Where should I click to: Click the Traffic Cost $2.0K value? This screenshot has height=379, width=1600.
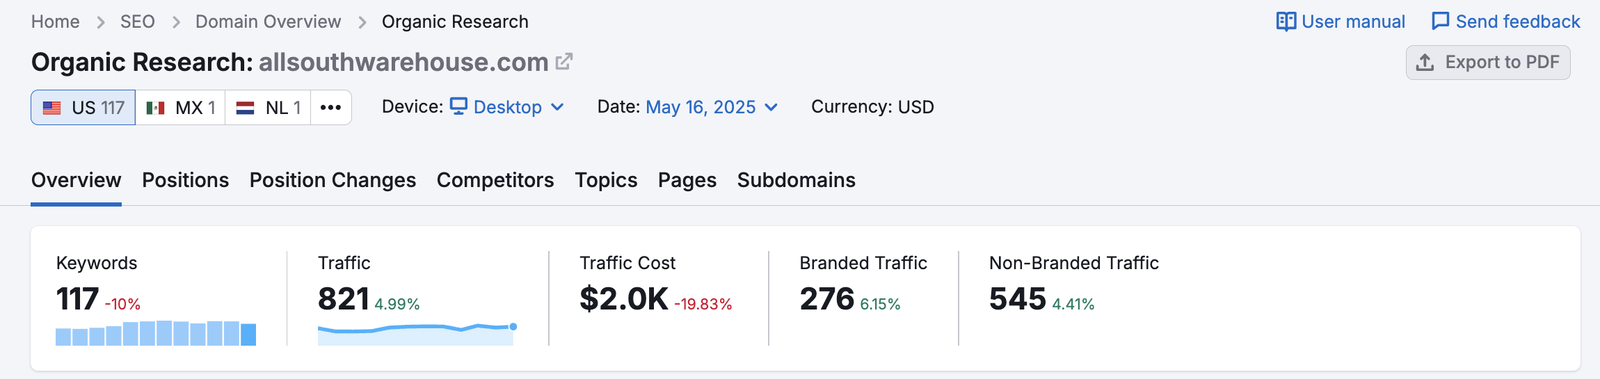624,299
